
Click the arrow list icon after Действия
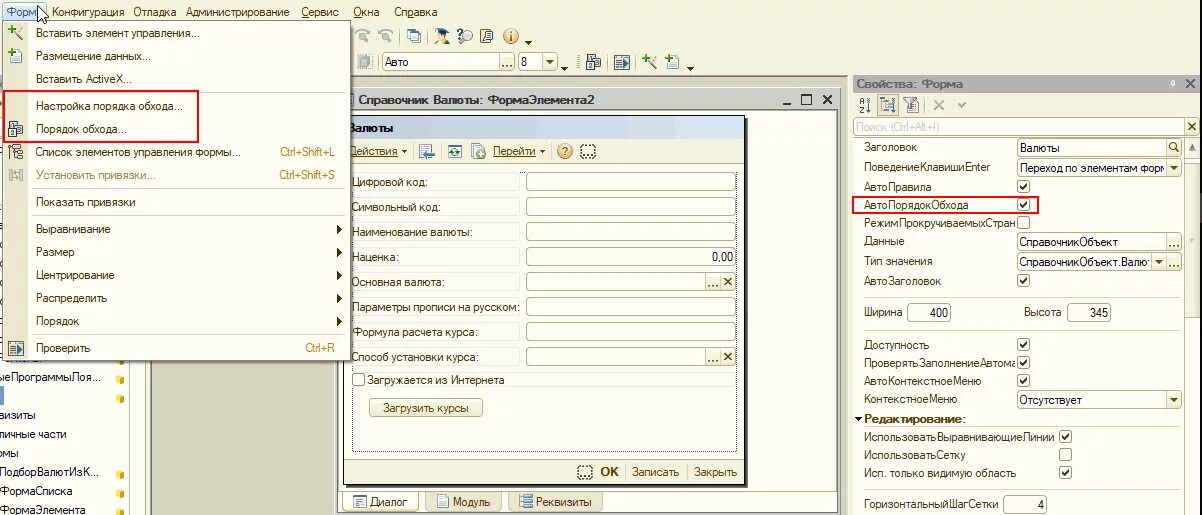pyautogui.click(x=427, y=151)
